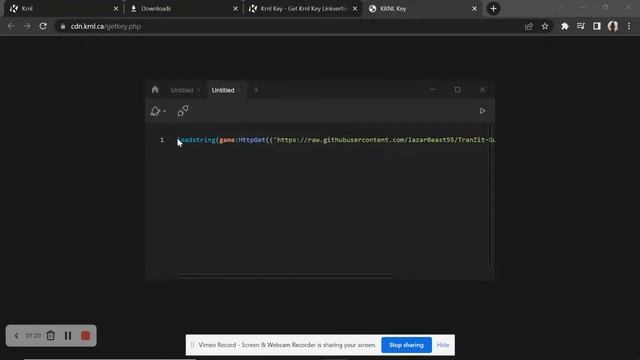
Task: Click line number 1 in the editor
Action: point(162,140)
